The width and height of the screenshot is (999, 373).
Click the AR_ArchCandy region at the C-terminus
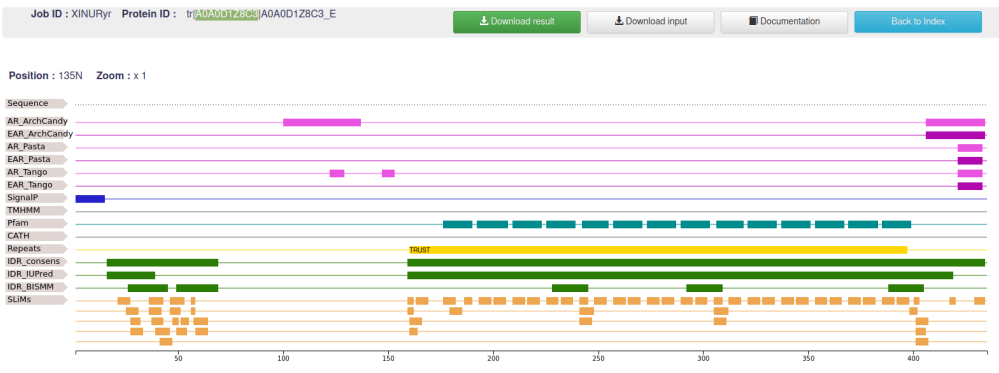tap(955, 122)
